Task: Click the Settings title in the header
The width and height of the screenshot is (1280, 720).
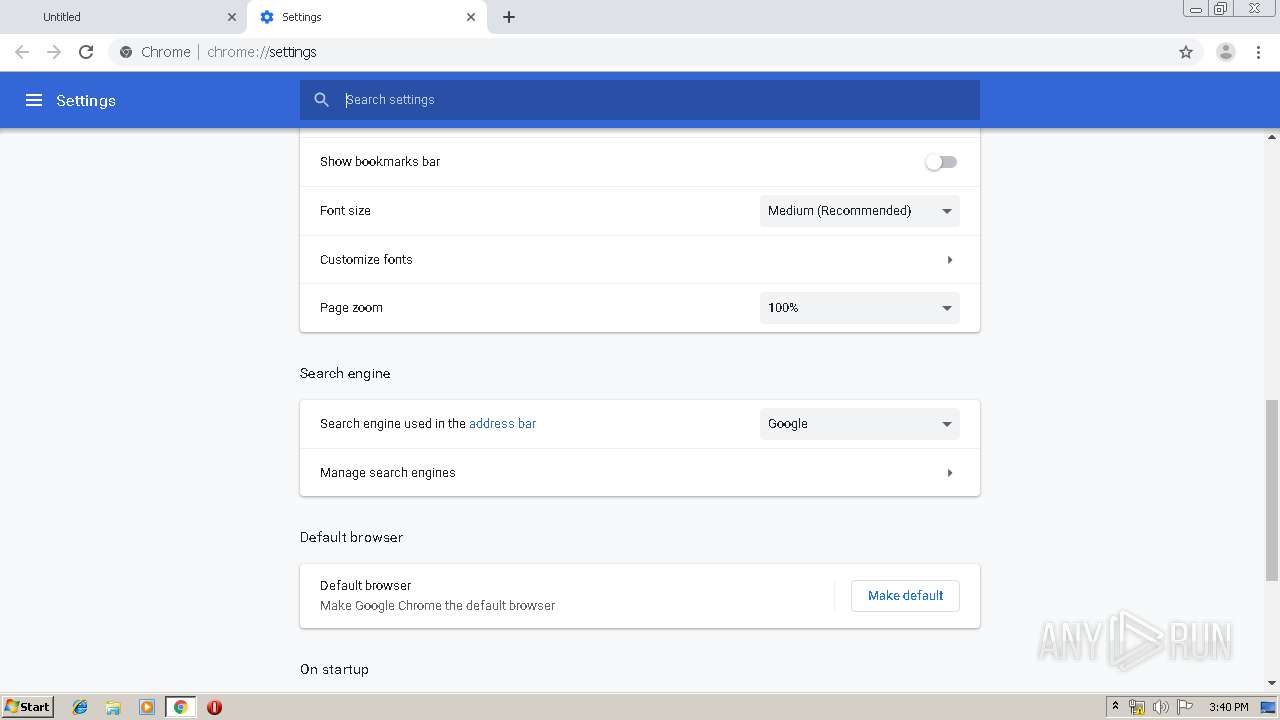Action: coord(86,101)
